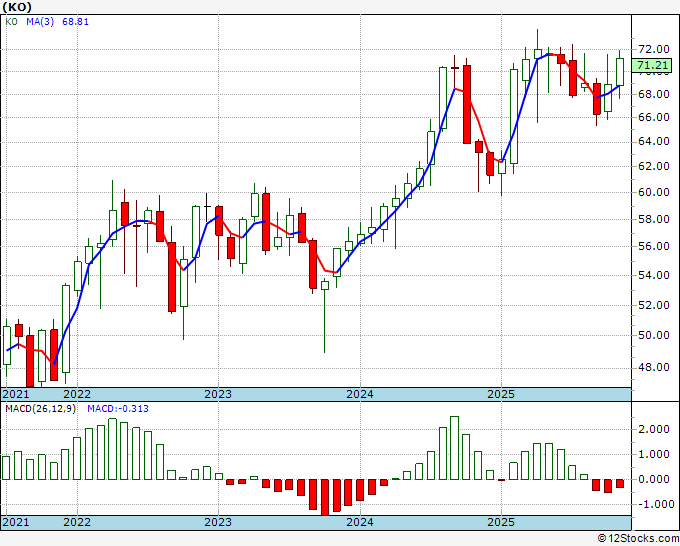
Task: Click the 54.00 price axis label
Action: point(654,275)
